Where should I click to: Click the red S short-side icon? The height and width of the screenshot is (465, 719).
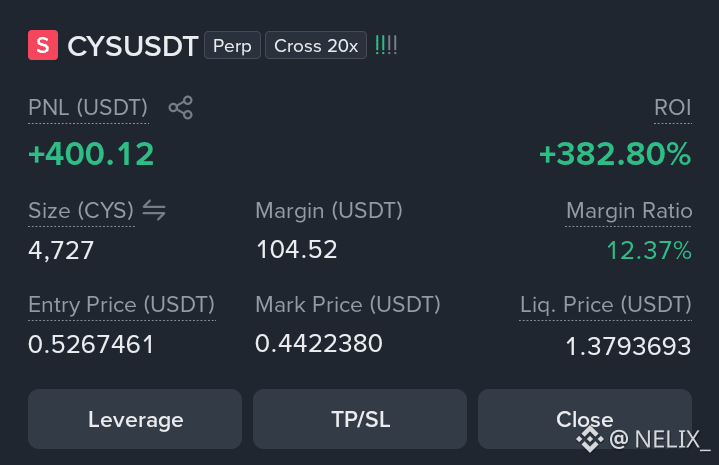[x=43, y=45]
